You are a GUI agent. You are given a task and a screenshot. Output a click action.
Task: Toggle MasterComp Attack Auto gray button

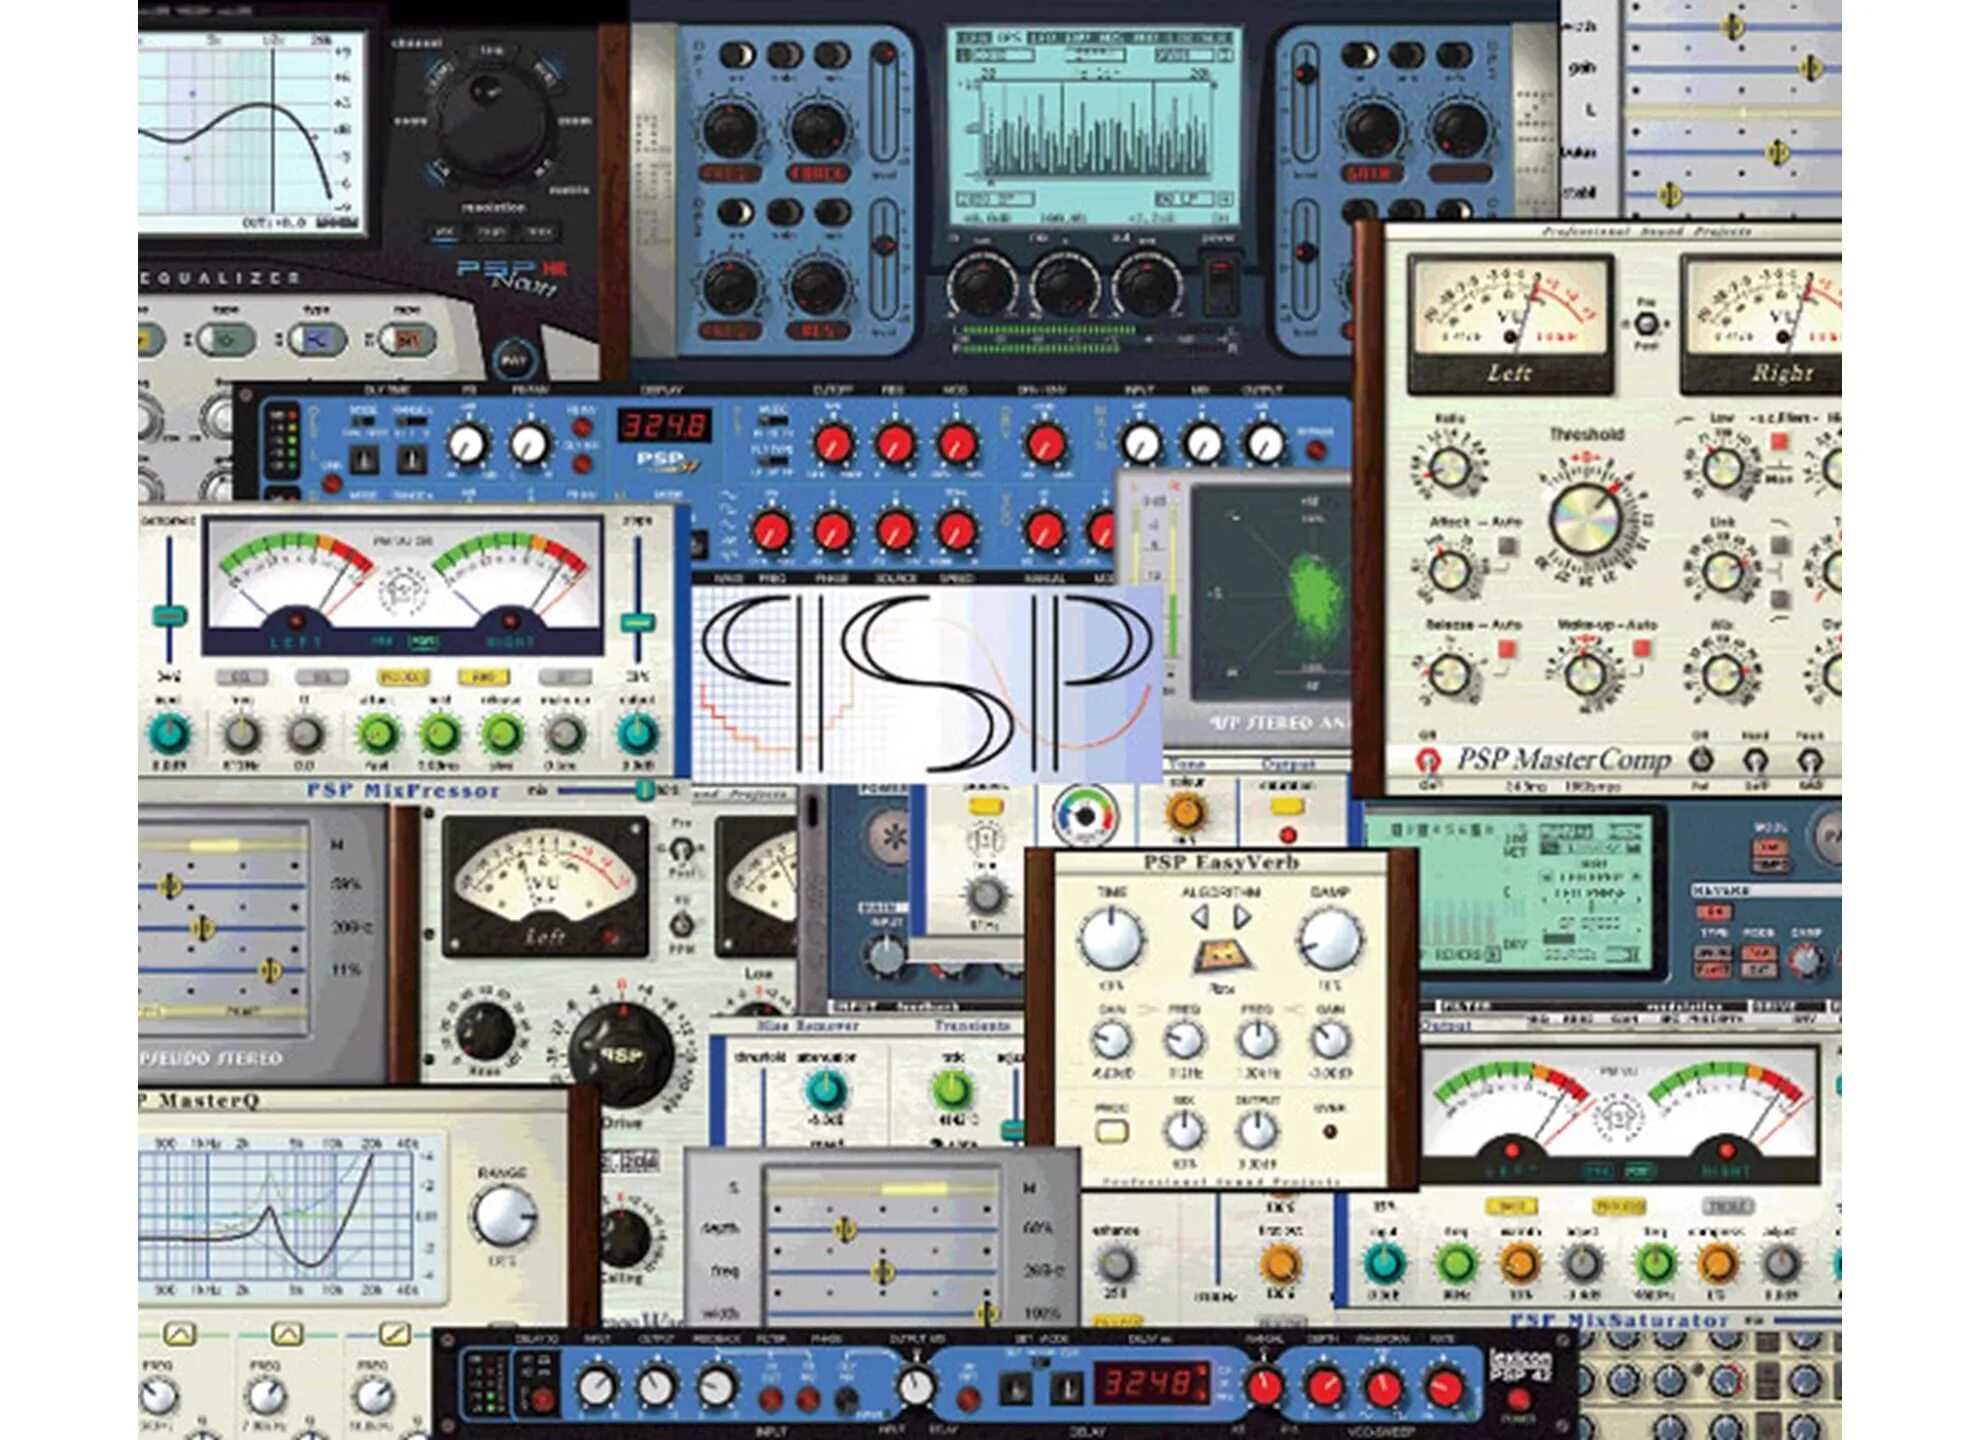tap(1506, 546)
